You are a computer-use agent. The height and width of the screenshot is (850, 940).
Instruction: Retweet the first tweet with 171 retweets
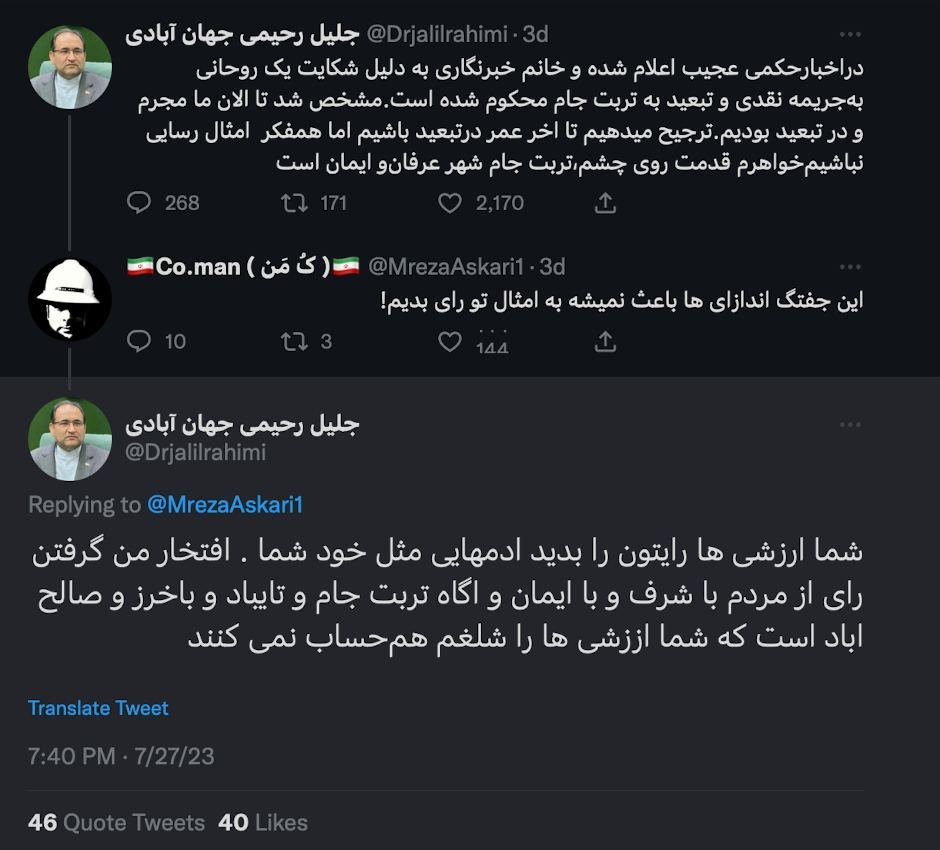(x=294, y=203)
